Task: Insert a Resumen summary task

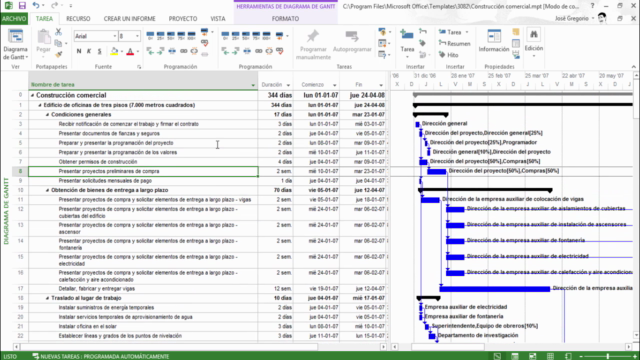Action: coord(454,43)
